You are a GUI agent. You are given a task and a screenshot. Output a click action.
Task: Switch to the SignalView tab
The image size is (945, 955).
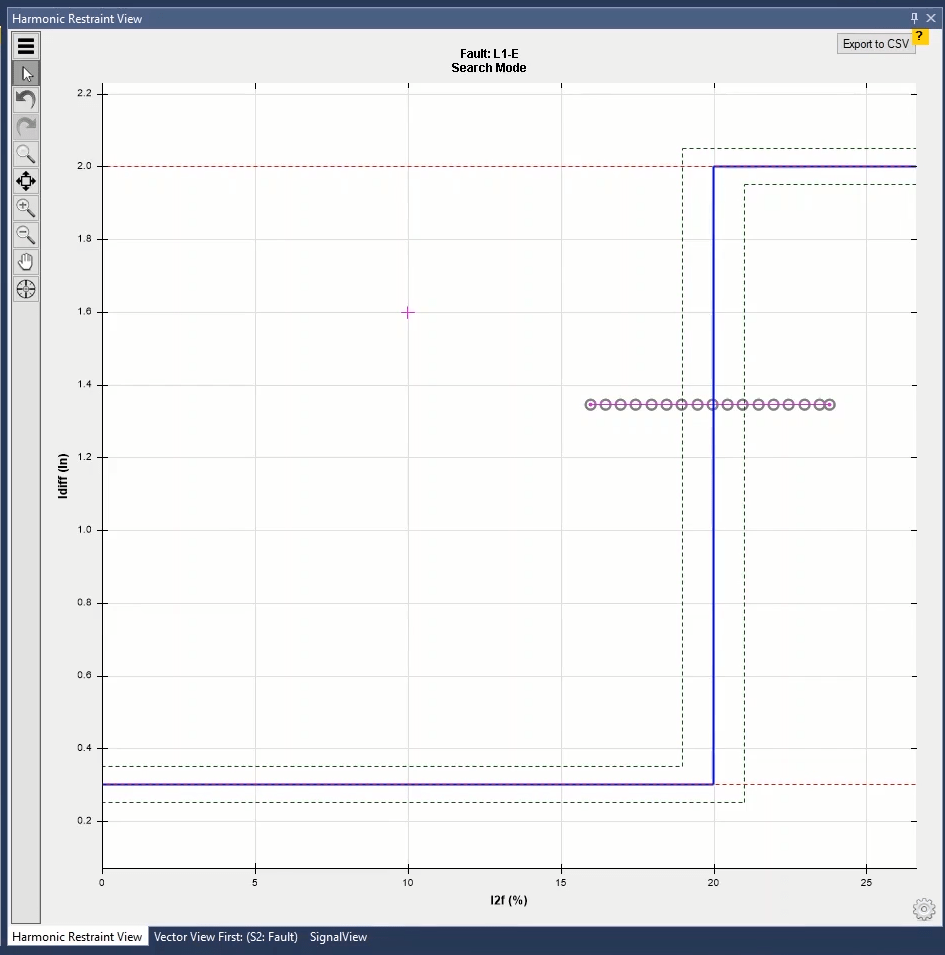click(x=338, y=937)
